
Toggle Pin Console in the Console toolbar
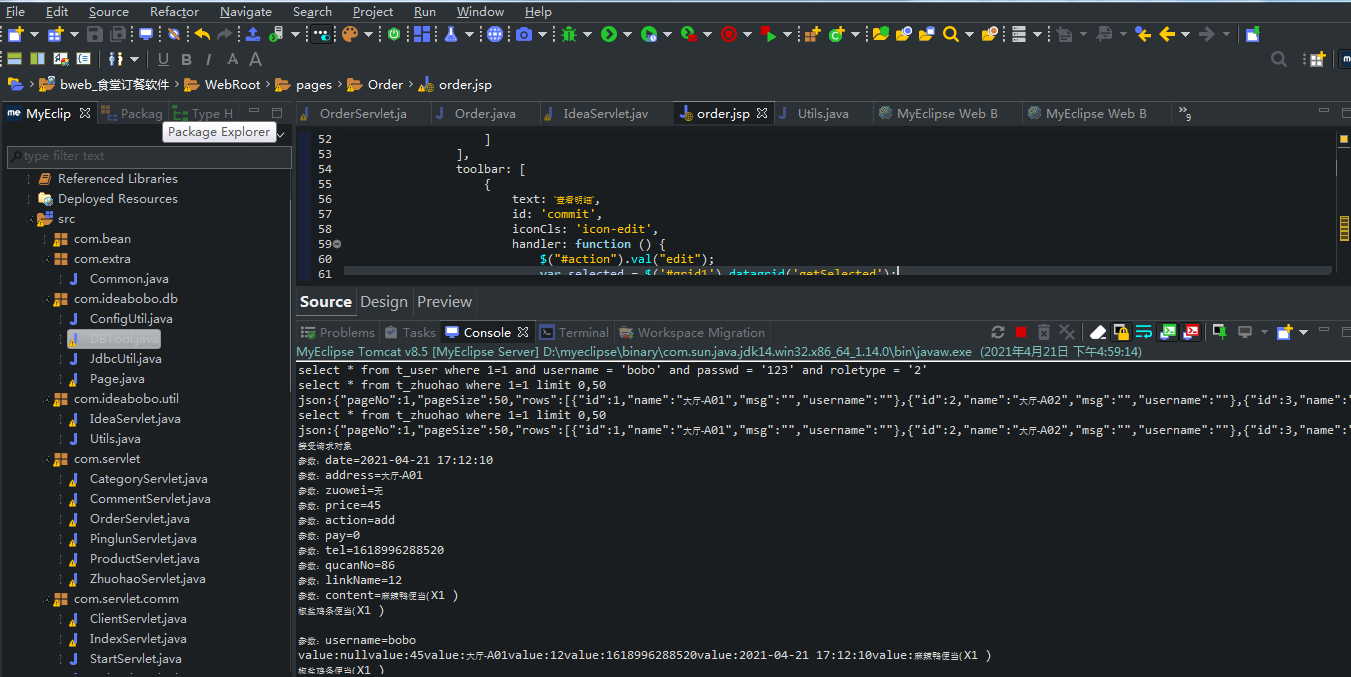1220,332
